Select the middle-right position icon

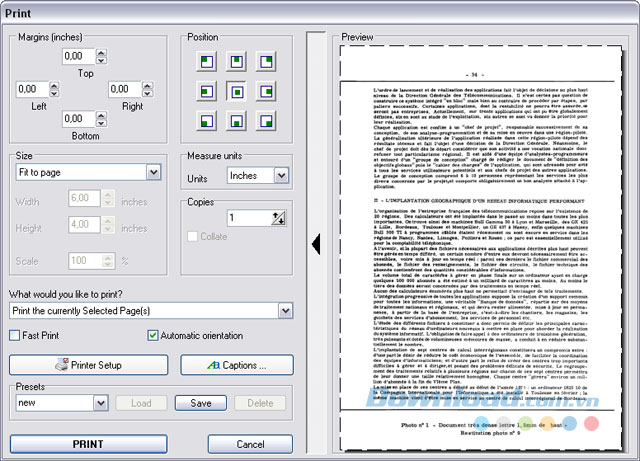[266, 91]
